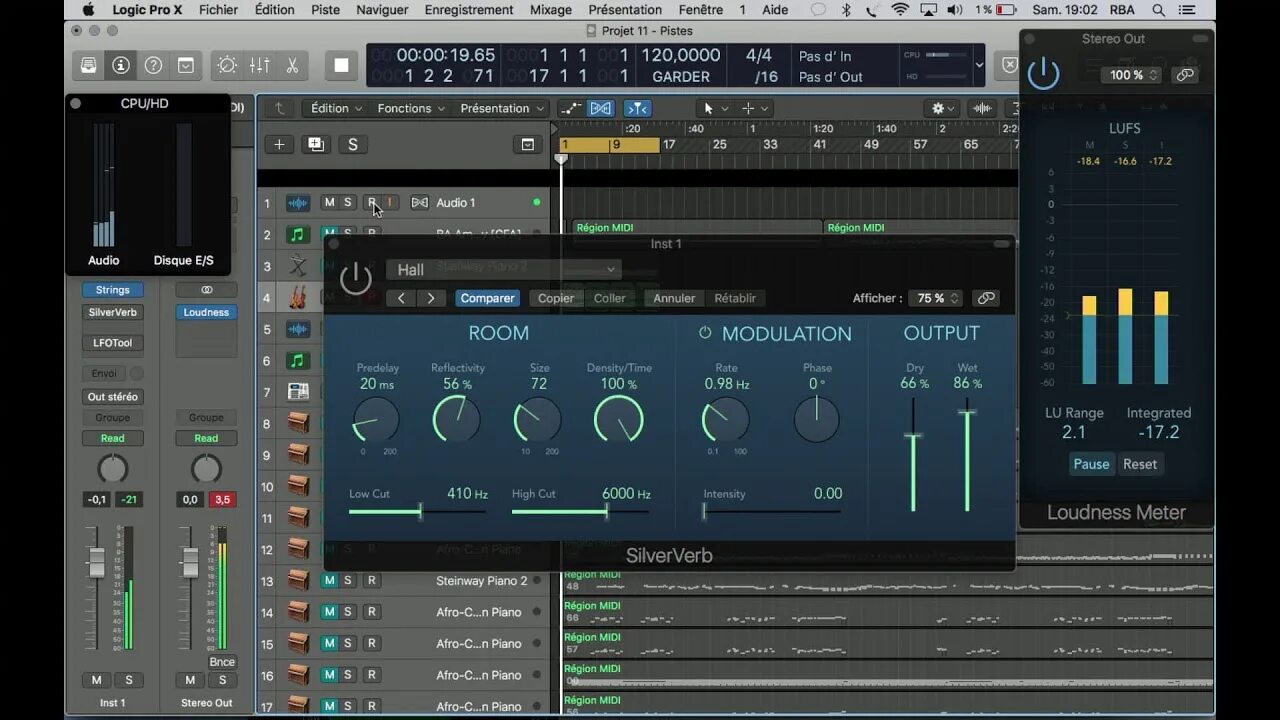Change SilverVerb Afficher 75 % stepper
The width and height of the screenshot is (1280, 720).
pos(938,298)
